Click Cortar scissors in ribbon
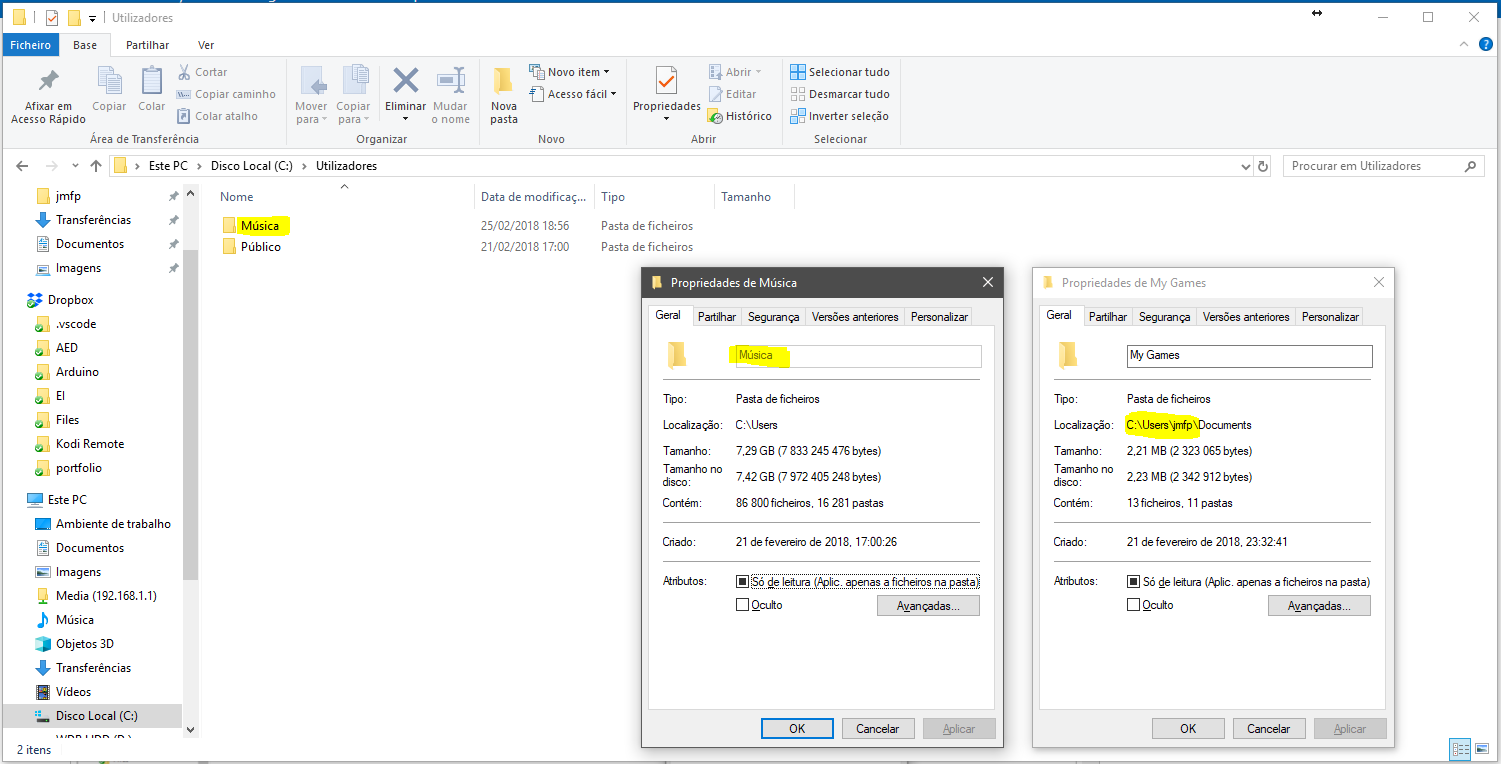The image size is (1501, 764). tap(203, 72)
